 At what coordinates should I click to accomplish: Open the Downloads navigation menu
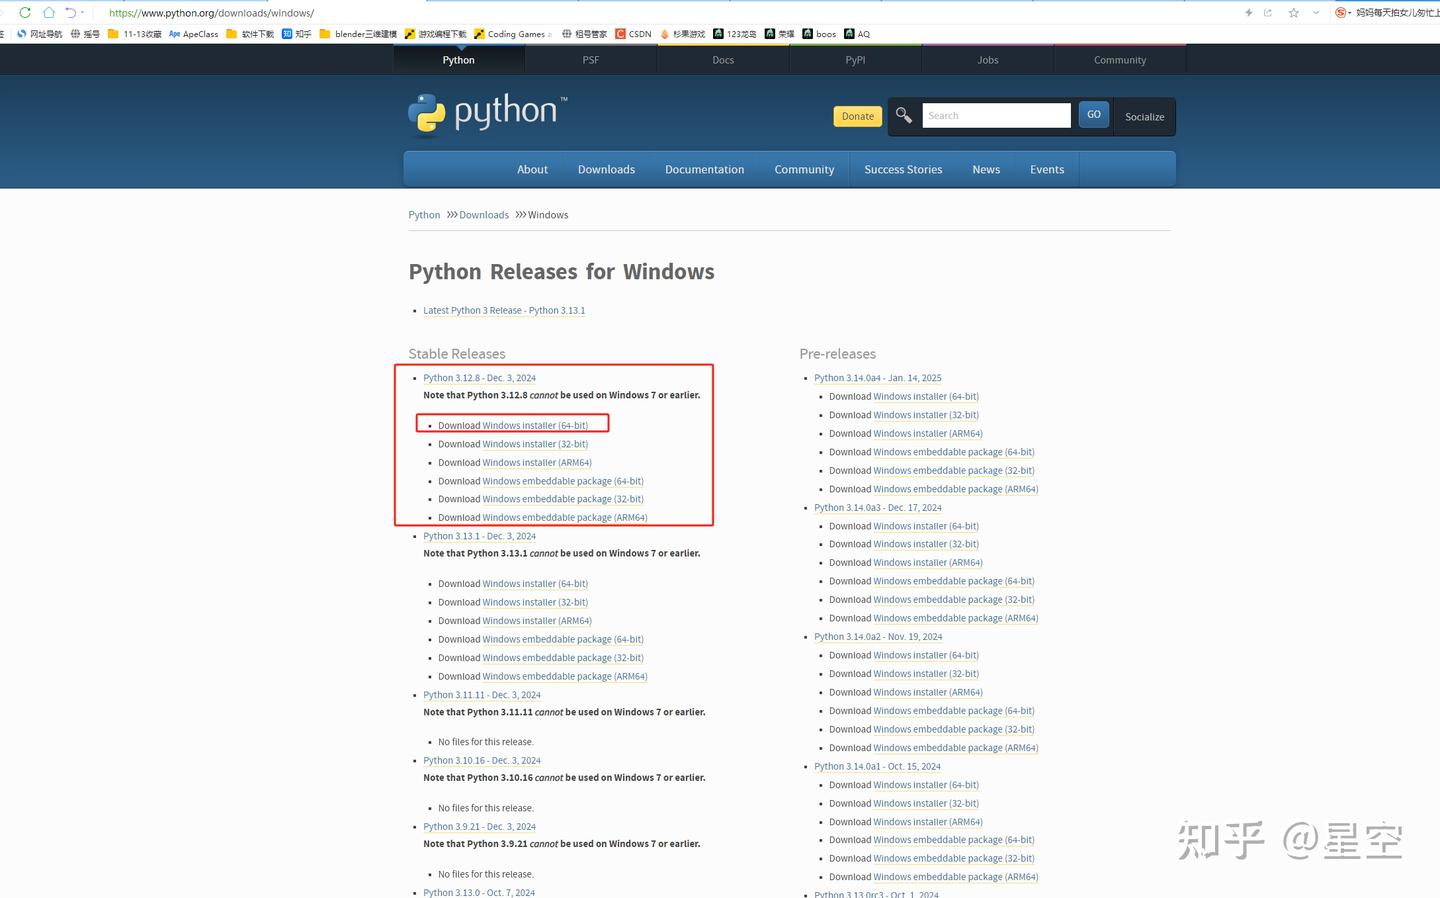point(606,169)
